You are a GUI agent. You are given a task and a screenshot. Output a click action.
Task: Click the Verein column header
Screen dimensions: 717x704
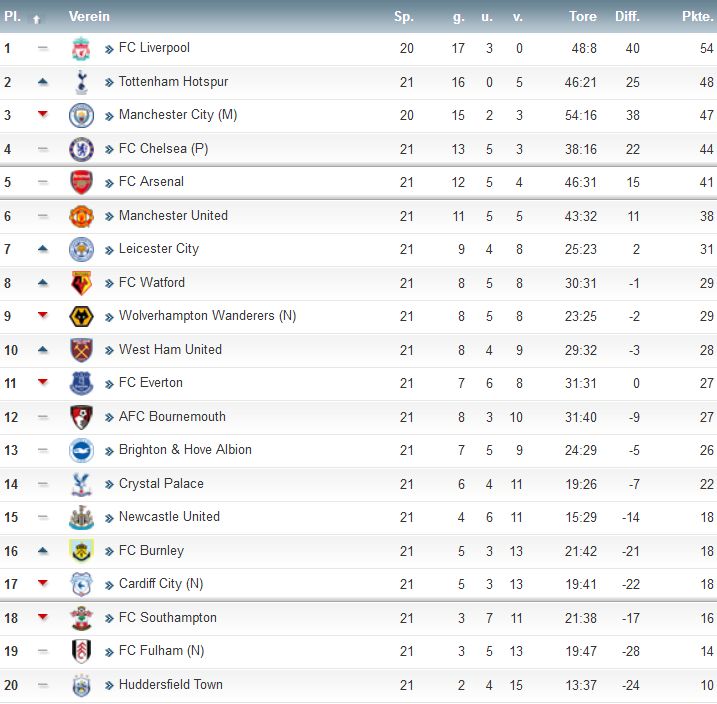click(89, 16)
